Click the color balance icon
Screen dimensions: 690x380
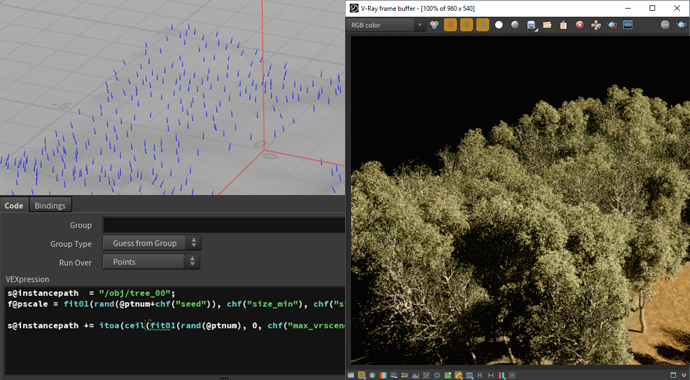pyautogui.click(x=405, y=375)
